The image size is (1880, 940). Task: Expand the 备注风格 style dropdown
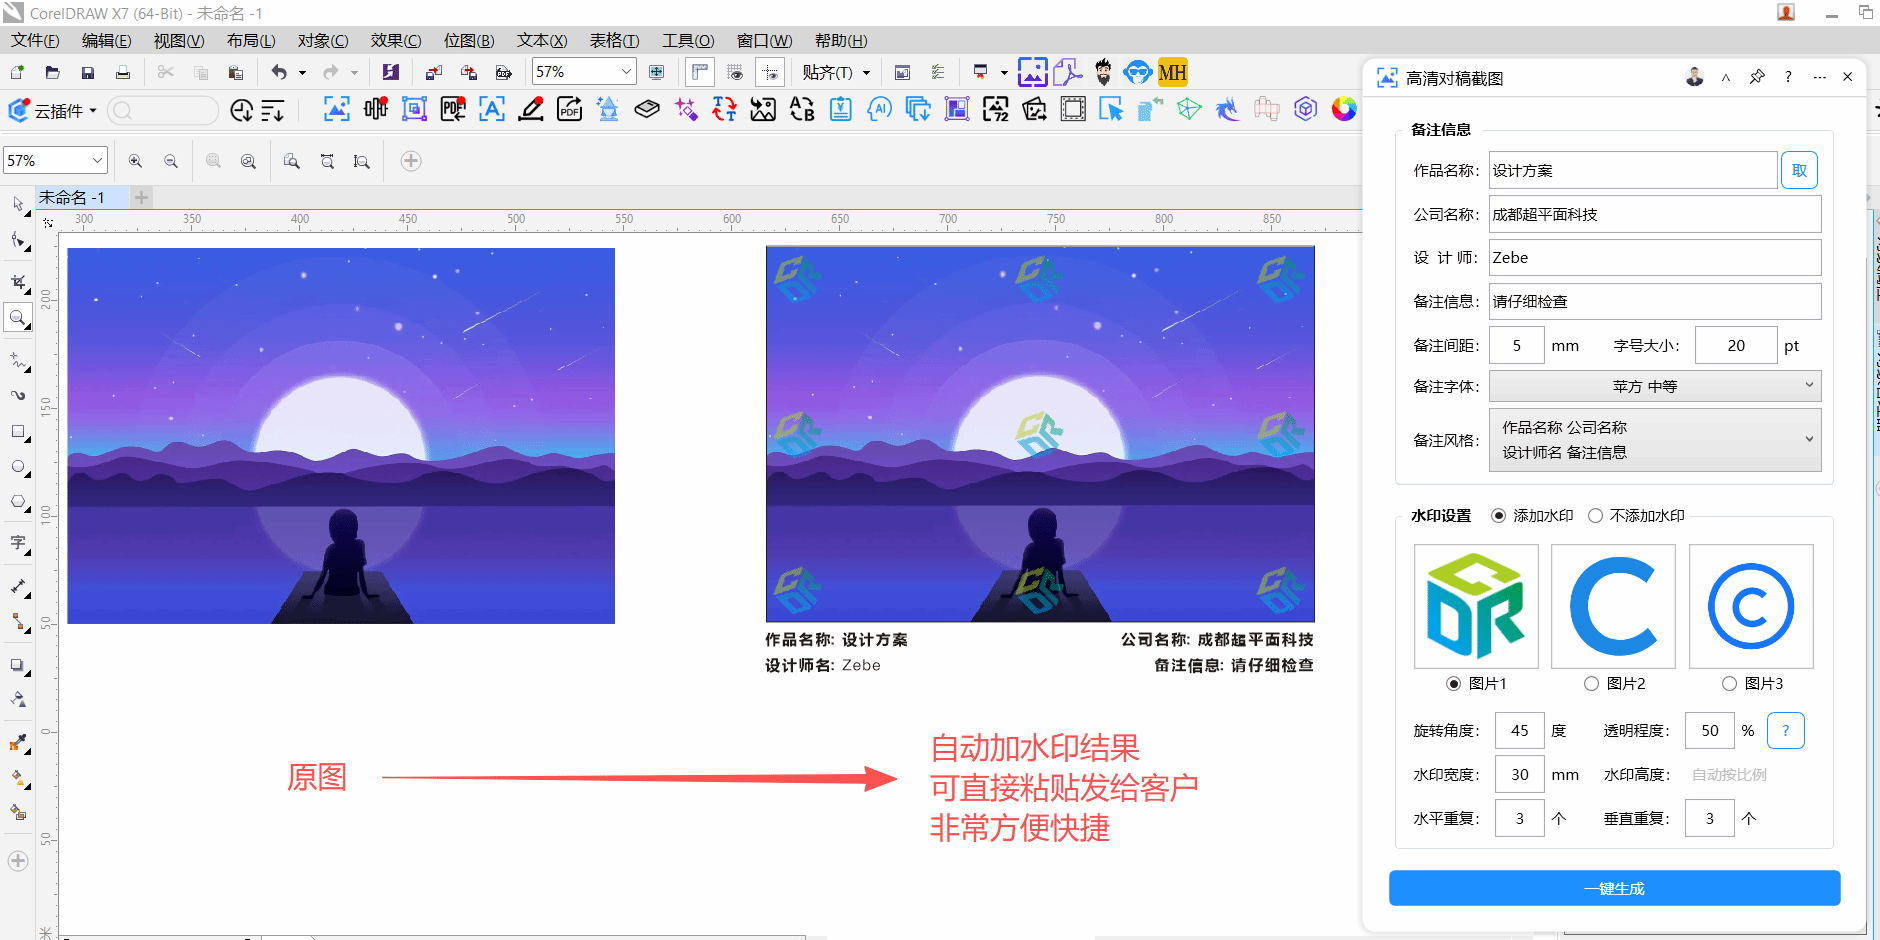tap(1654, 440)
